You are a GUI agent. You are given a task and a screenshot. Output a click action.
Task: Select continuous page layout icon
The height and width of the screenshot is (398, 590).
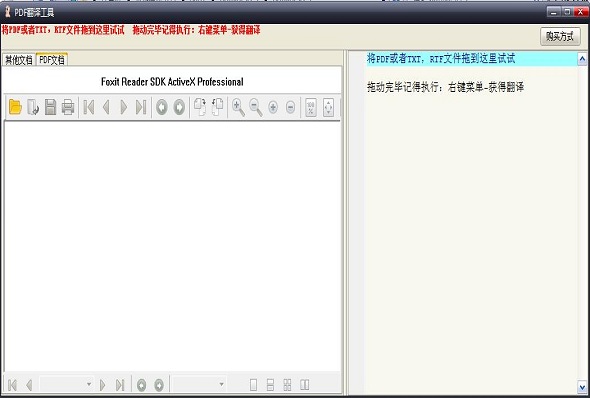(x=270, y=384)
